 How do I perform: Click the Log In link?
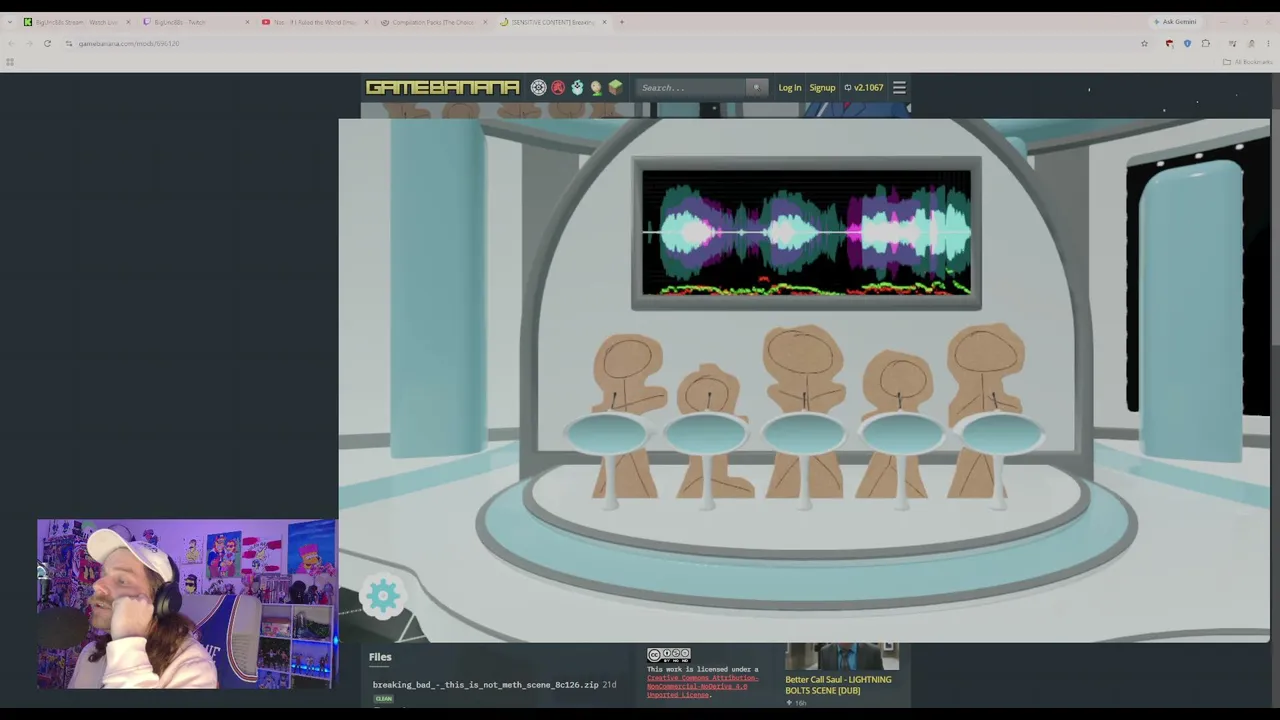pyautogui.click(x=790, y=88)
